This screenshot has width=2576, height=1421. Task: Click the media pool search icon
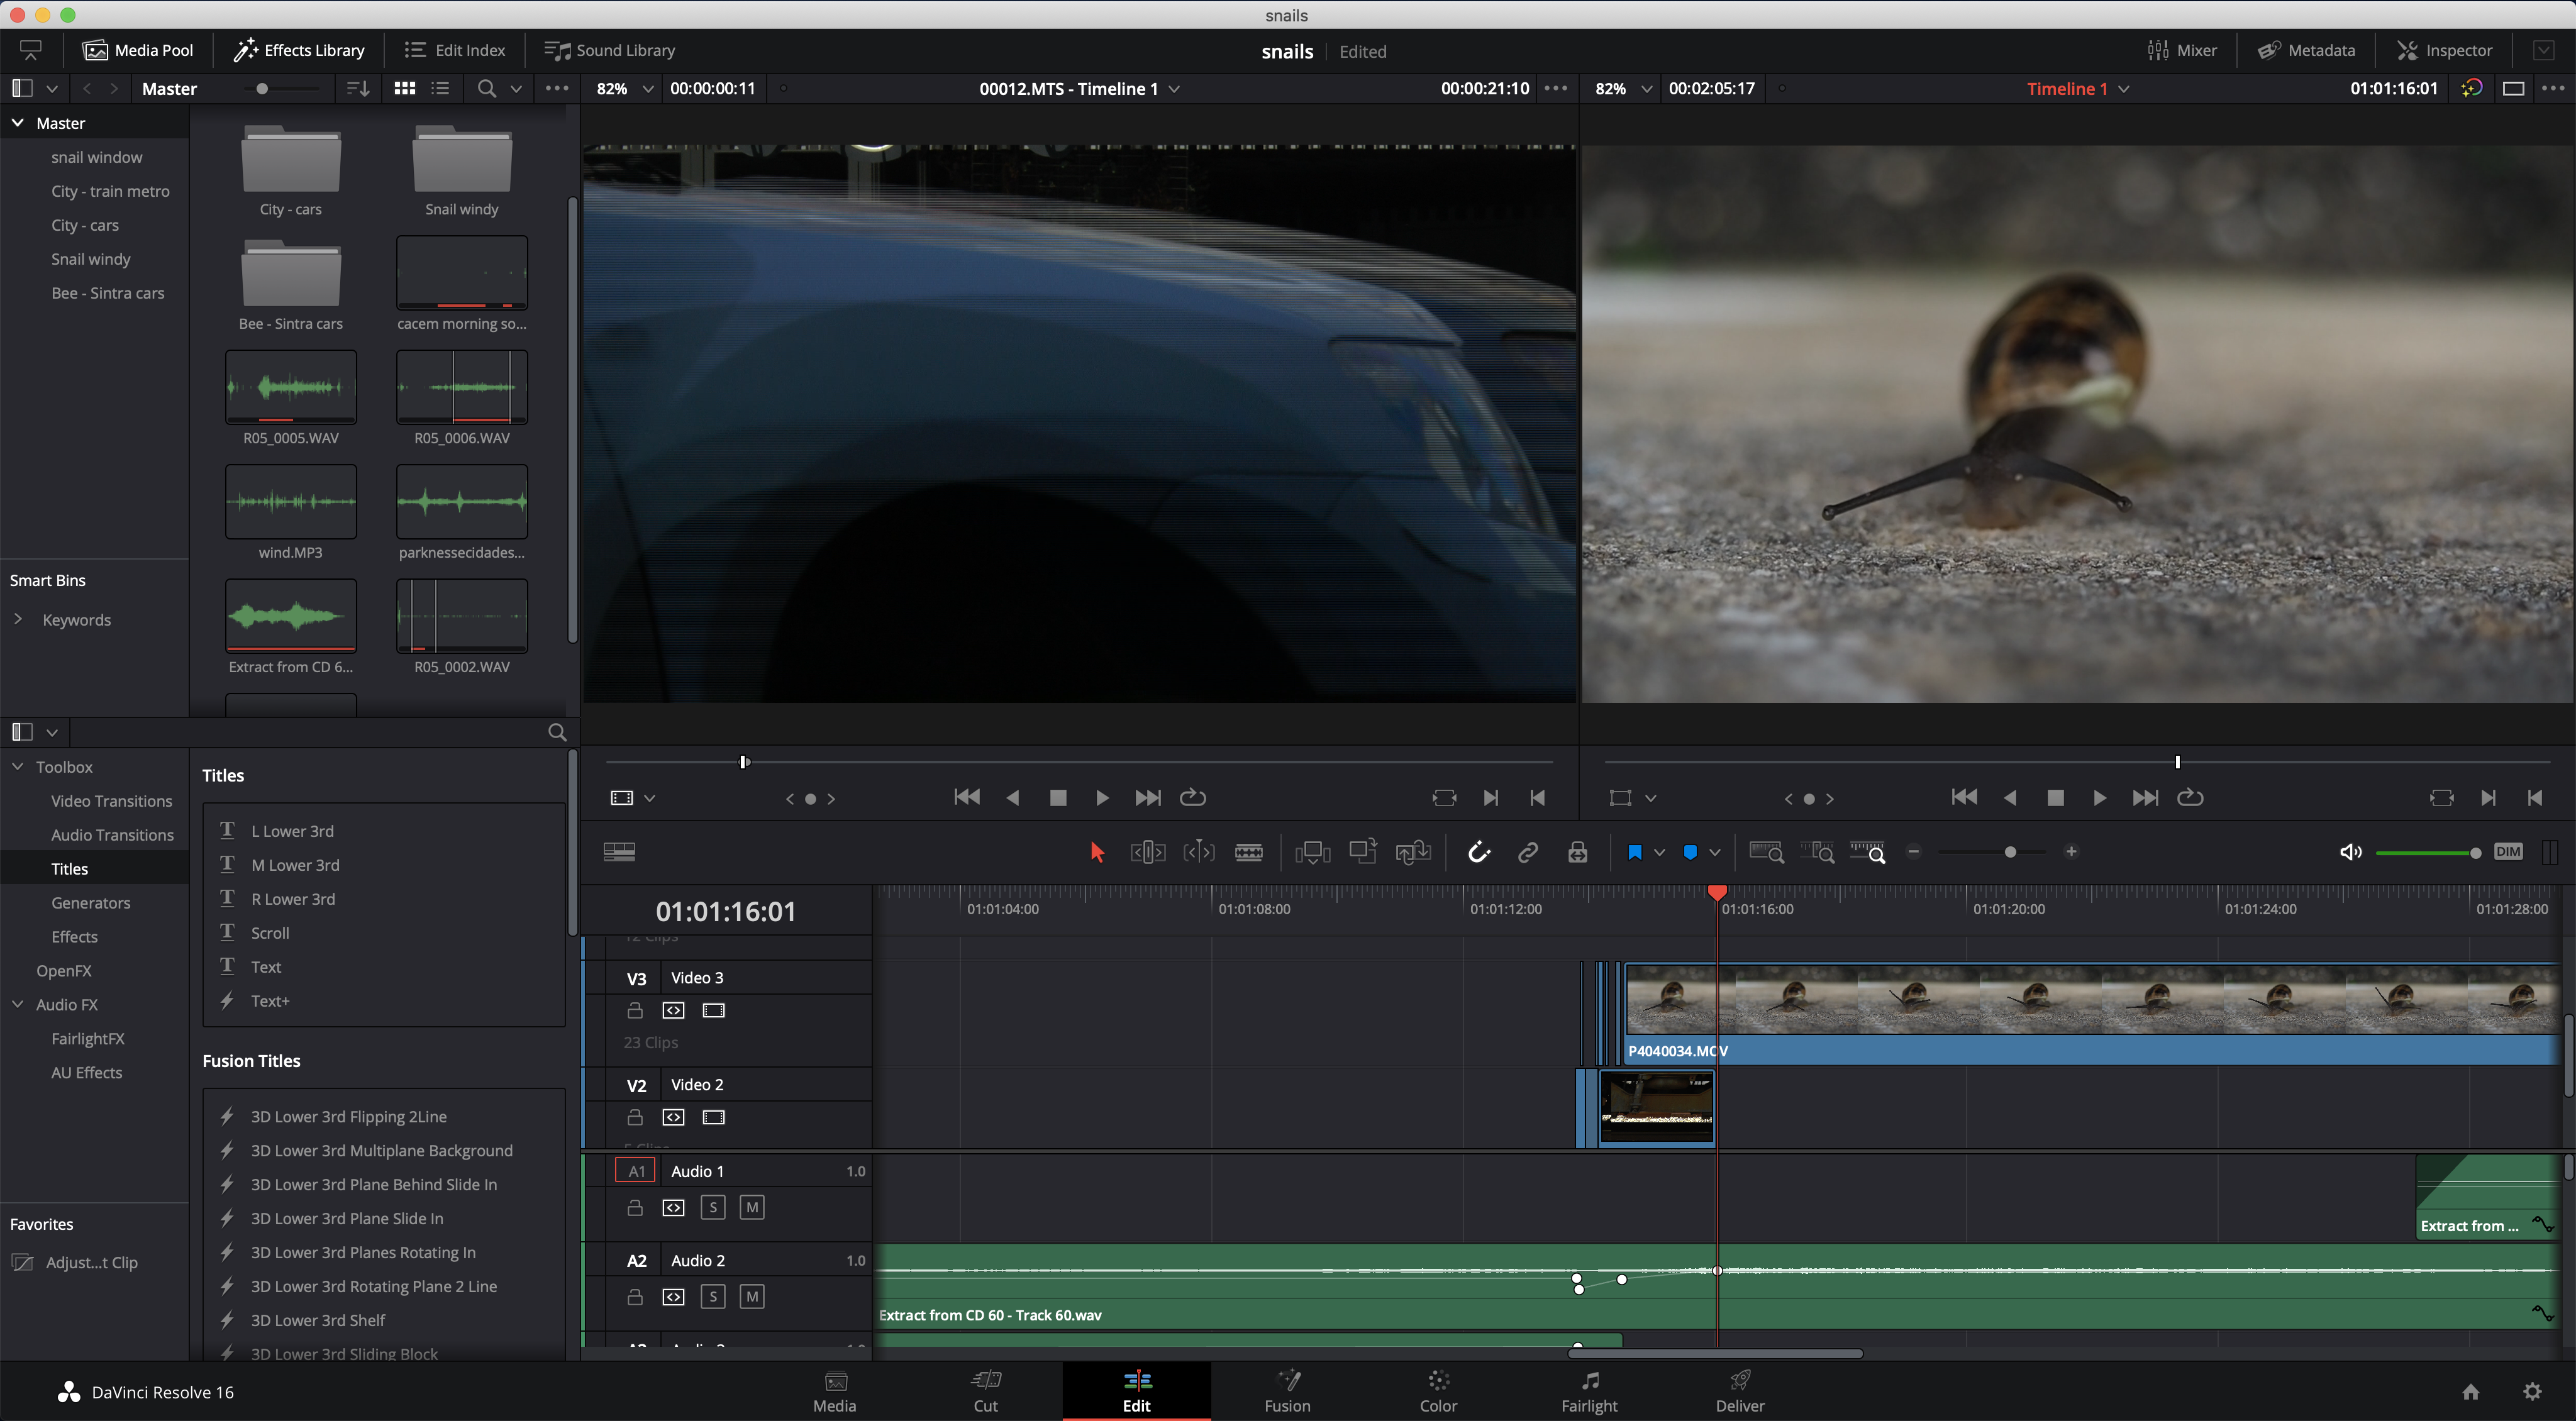tap(486, 88)
